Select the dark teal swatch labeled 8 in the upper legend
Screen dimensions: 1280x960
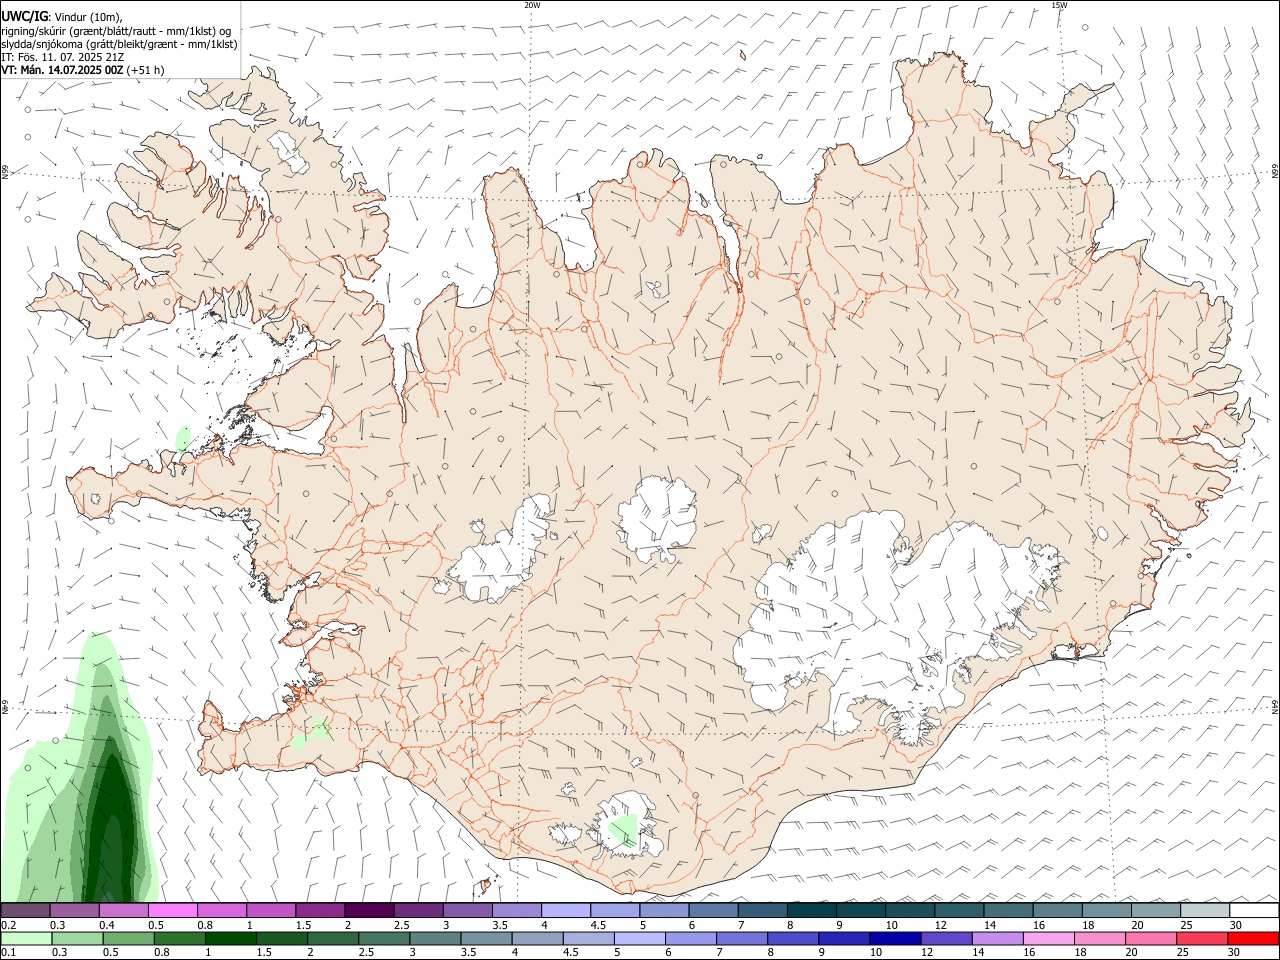point(812,910)
